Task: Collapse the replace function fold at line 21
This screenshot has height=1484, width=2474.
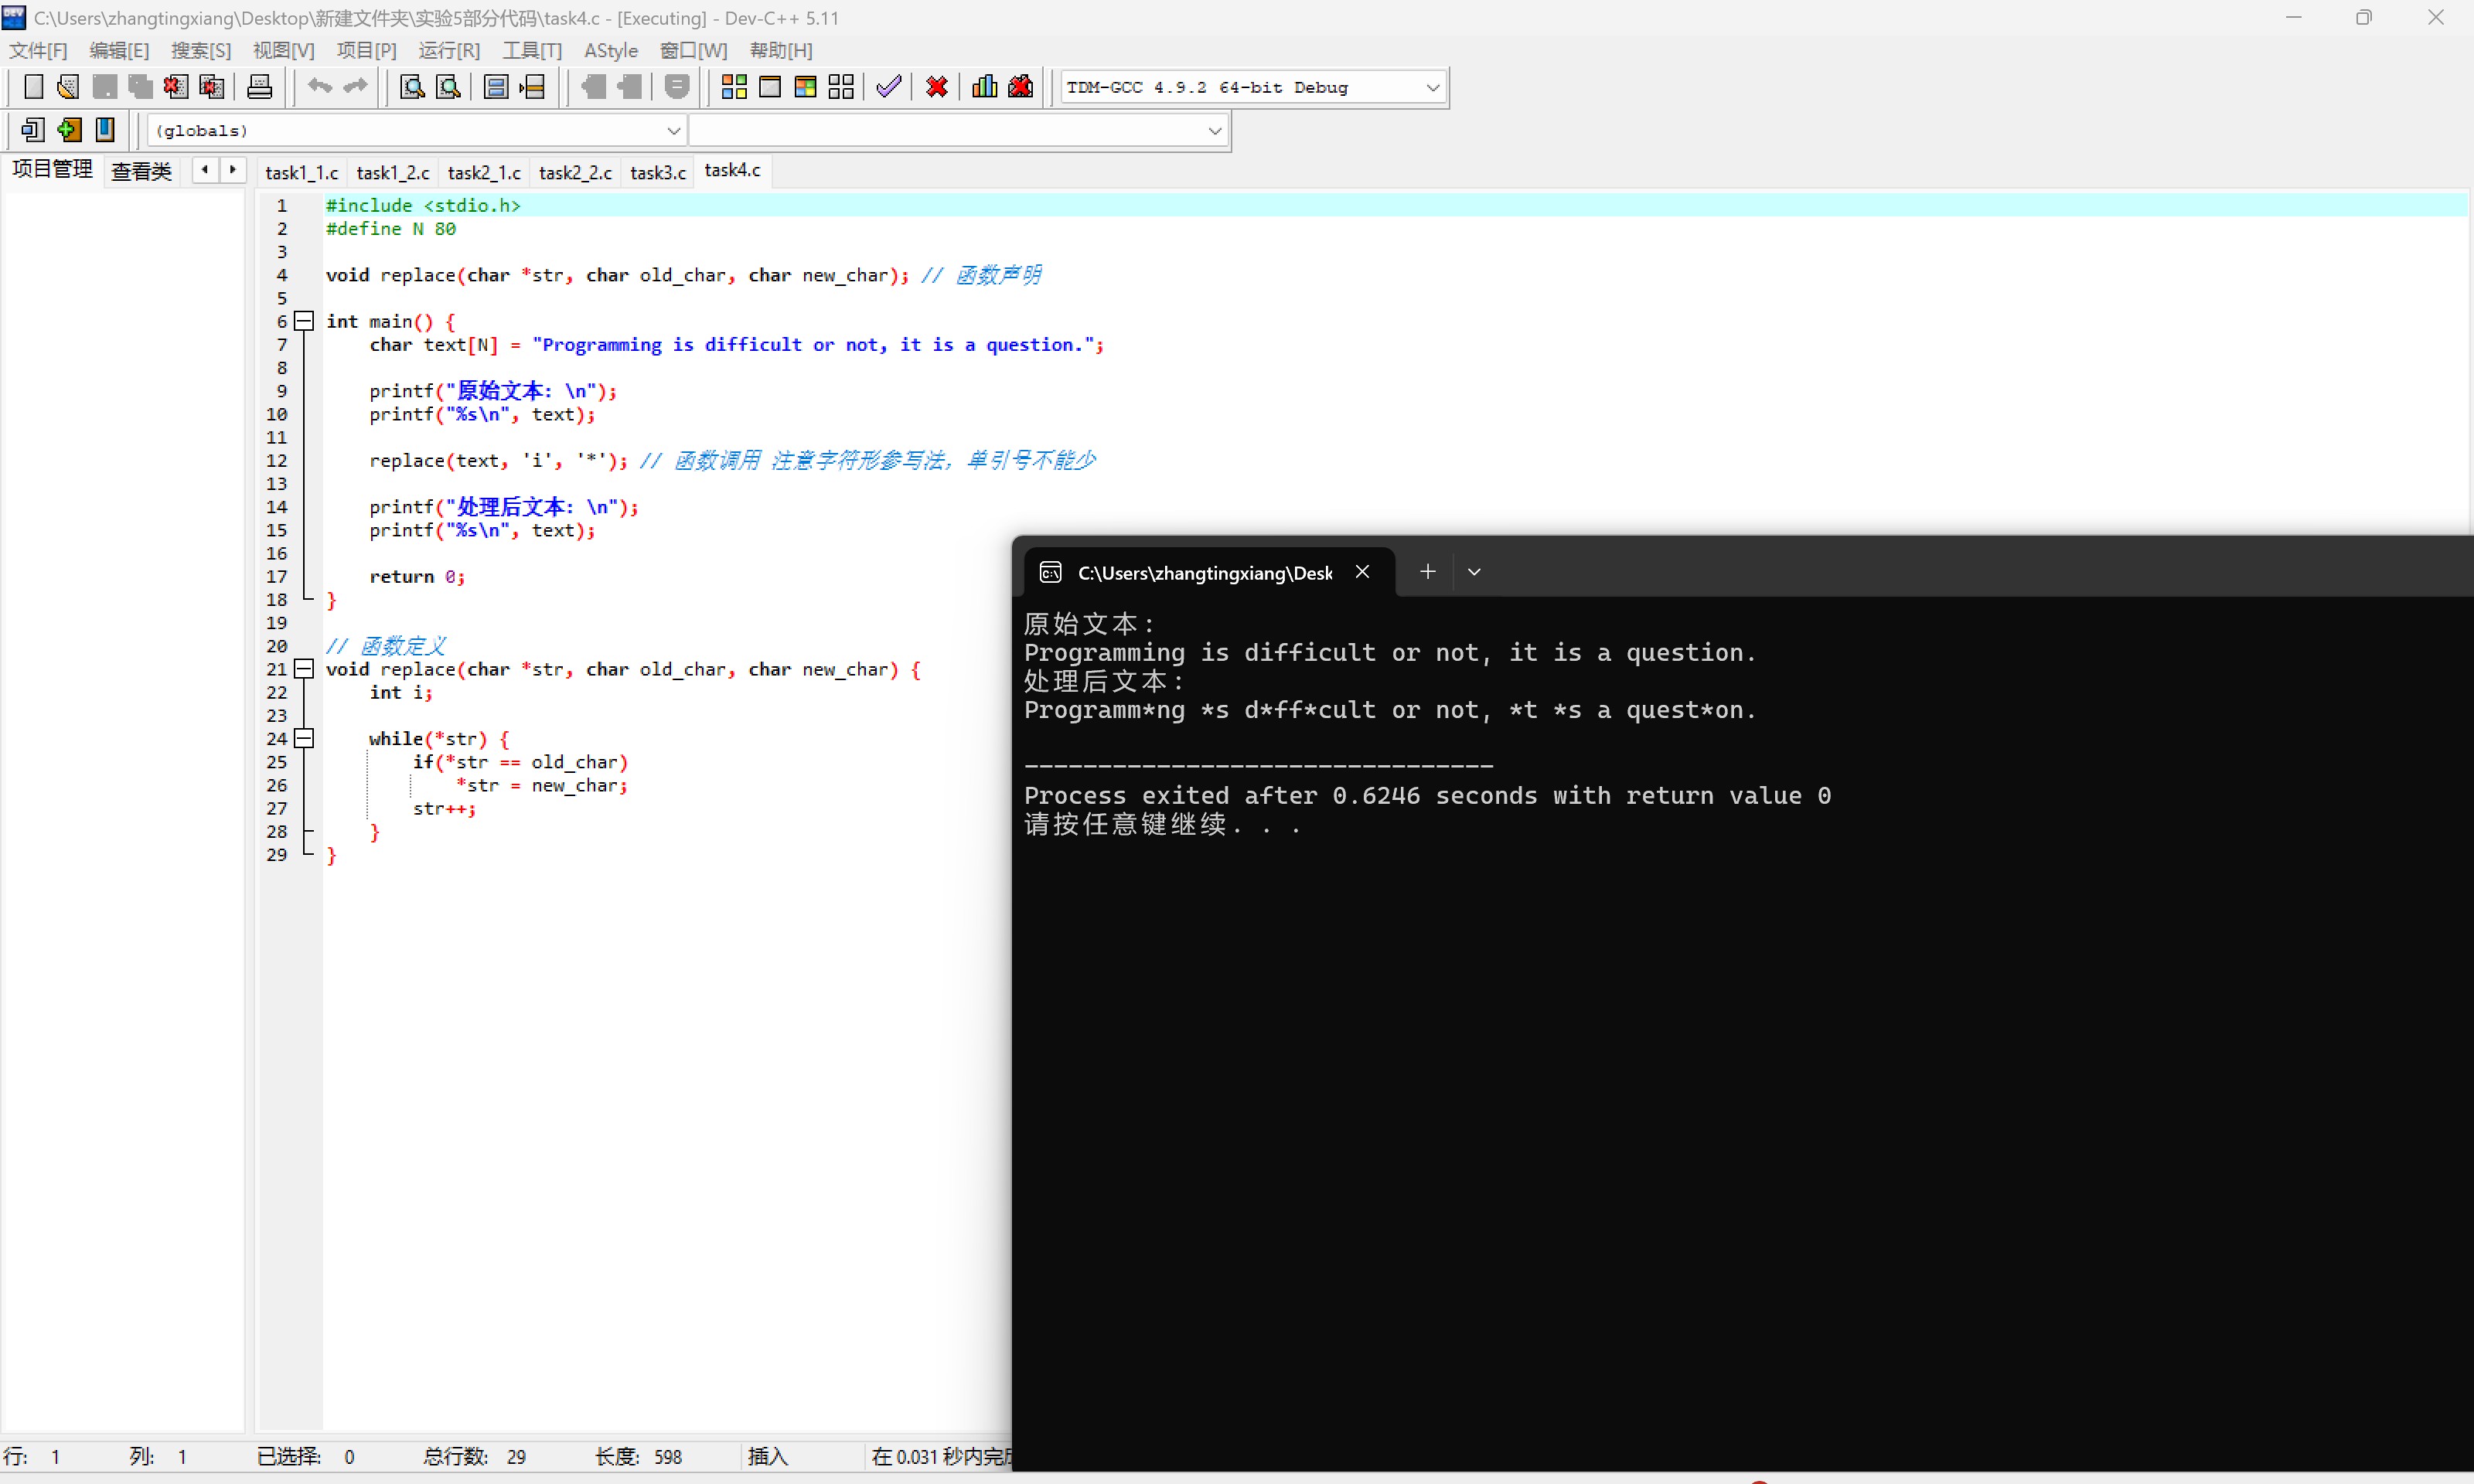Action: [304, 669]
